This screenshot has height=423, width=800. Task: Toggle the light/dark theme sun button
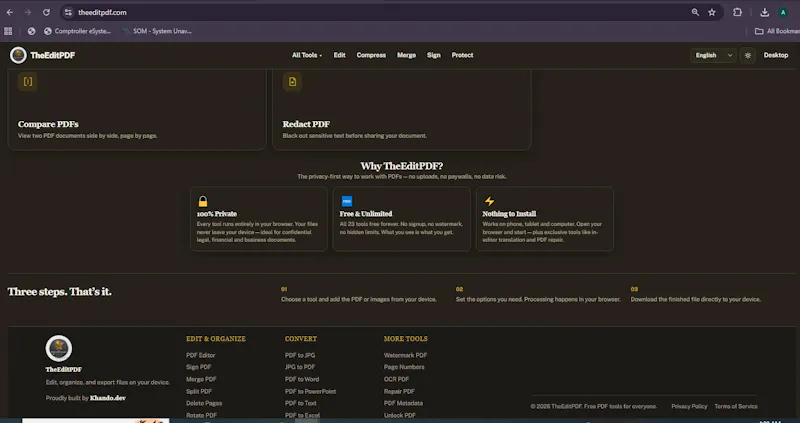point(748,55)
